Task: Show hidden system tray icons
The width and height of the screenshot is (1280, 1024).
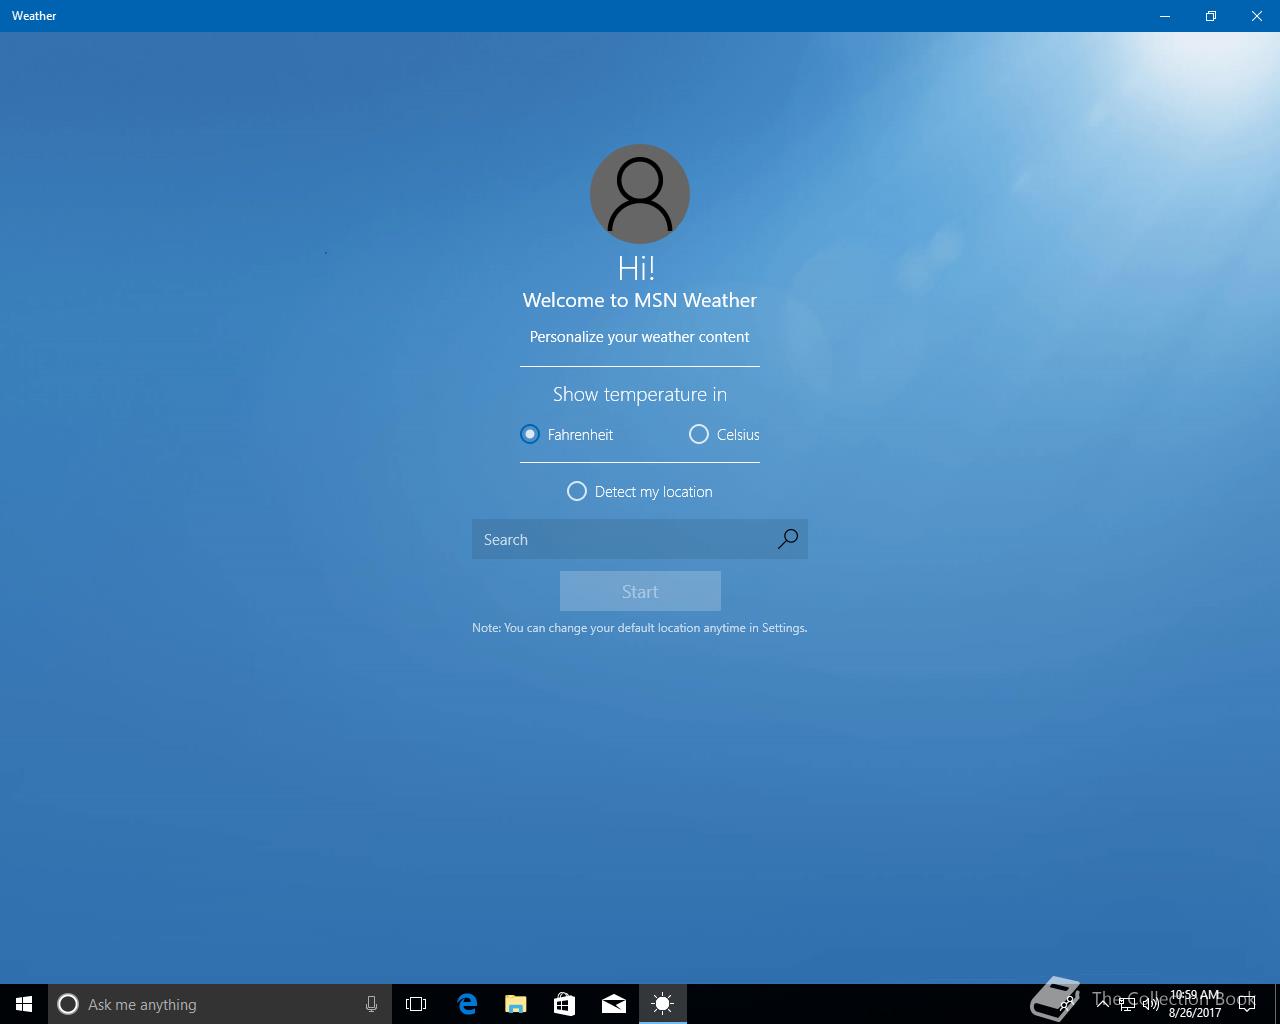Action: 1102,1004
